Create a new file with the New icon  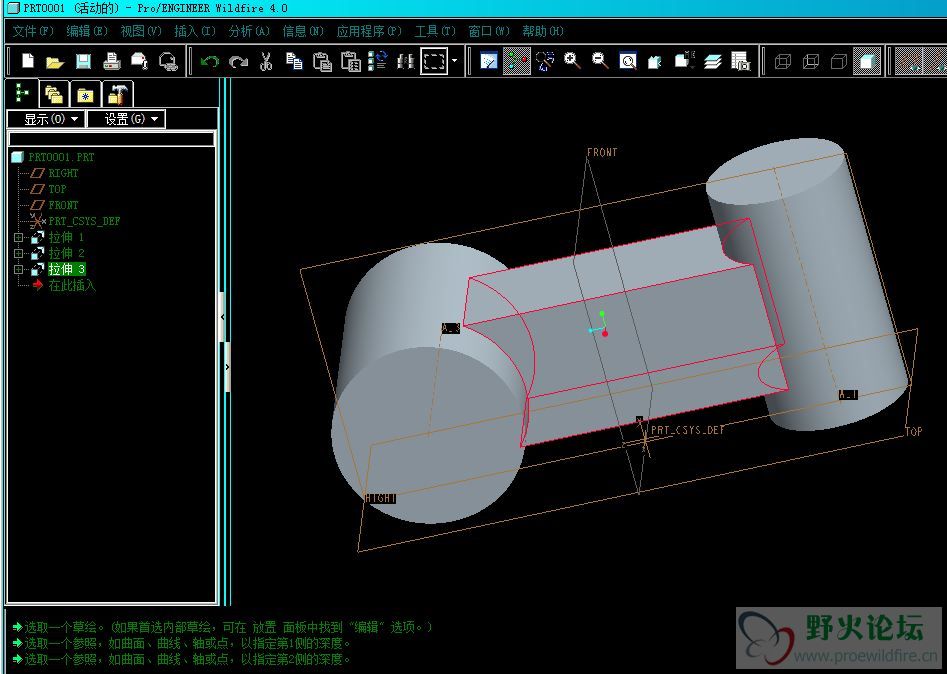pyautogui.click(x=28, y=61)
